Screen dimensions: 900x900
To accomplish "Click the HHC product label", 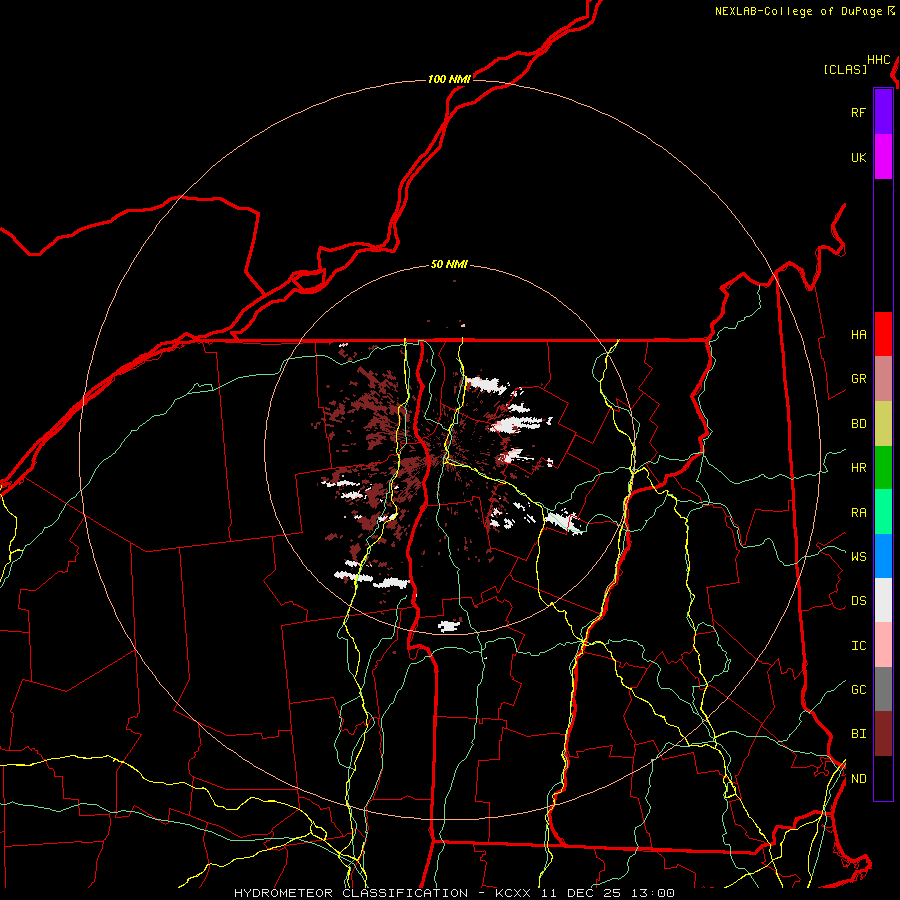I will tap(878, 60).
